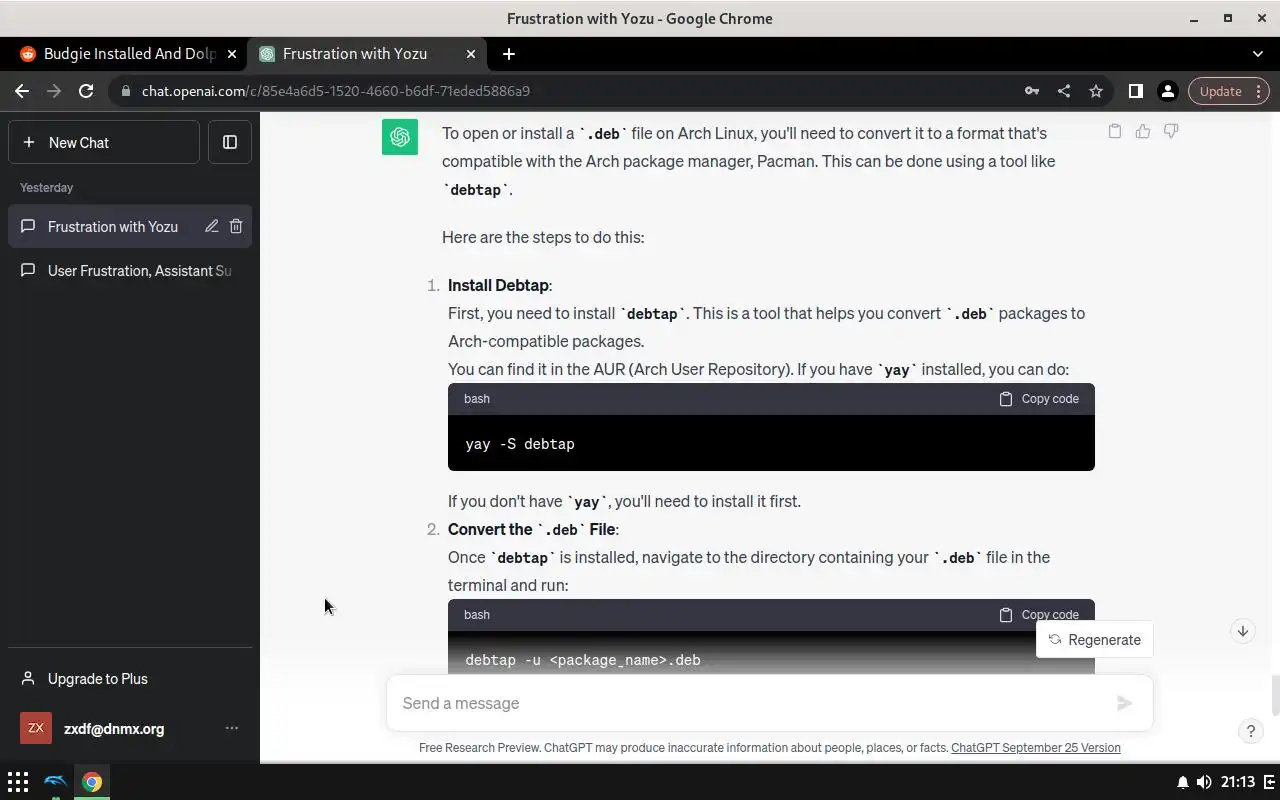This screenshot has height=800, width=1280.
Task: Open the applications grid menu in taskbar
Action: tap(18, 782)
